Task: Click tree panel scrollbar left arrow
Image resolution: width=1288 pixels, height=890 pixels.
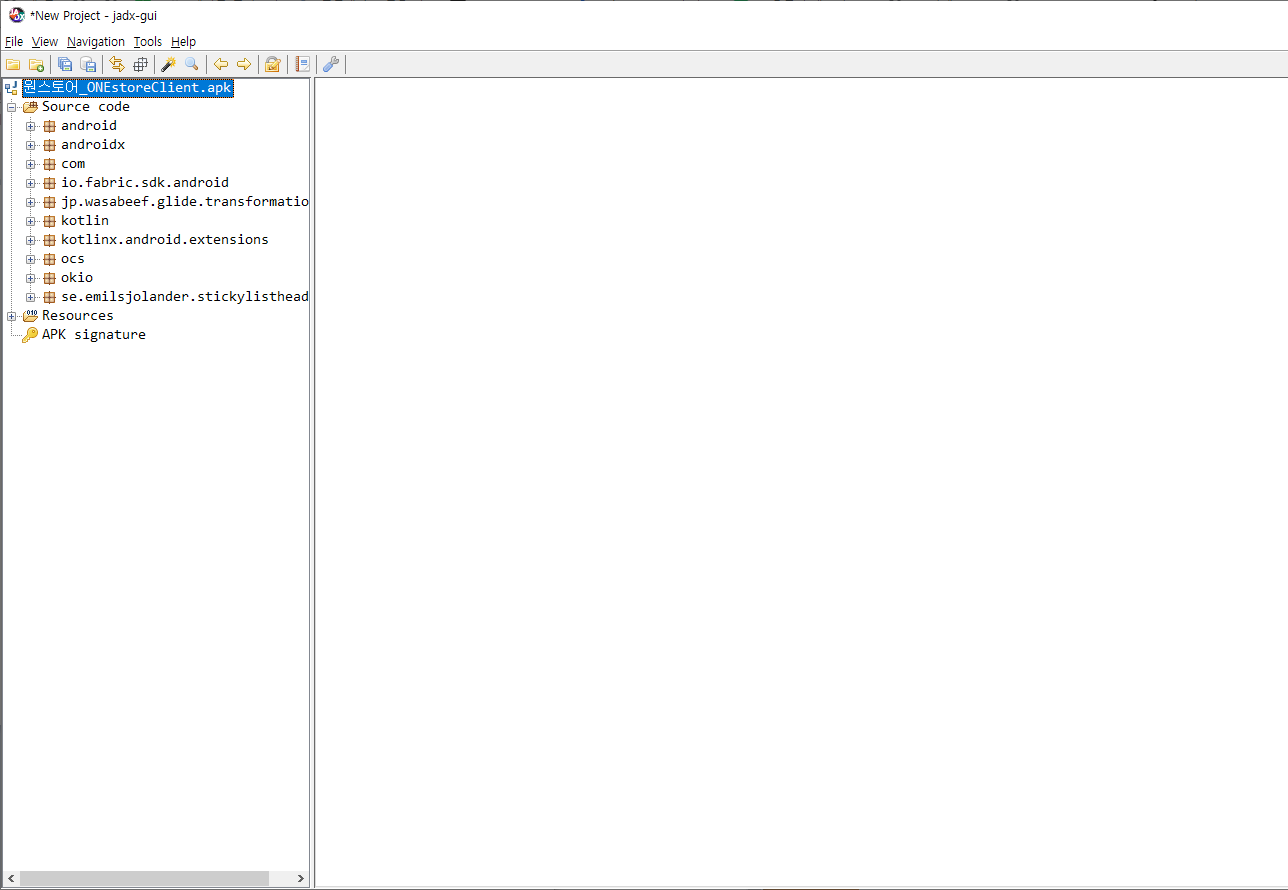Action: point(11,878)
